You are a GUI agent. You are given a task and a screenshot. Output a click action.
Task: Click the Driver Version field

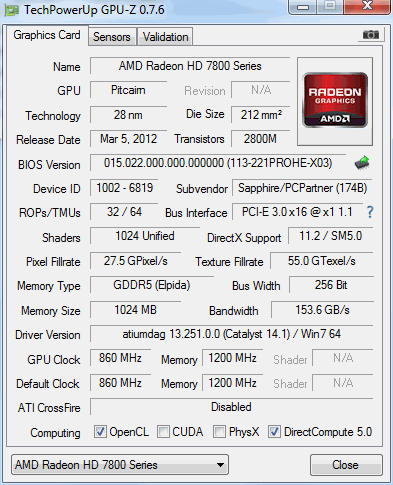point(232,334)
